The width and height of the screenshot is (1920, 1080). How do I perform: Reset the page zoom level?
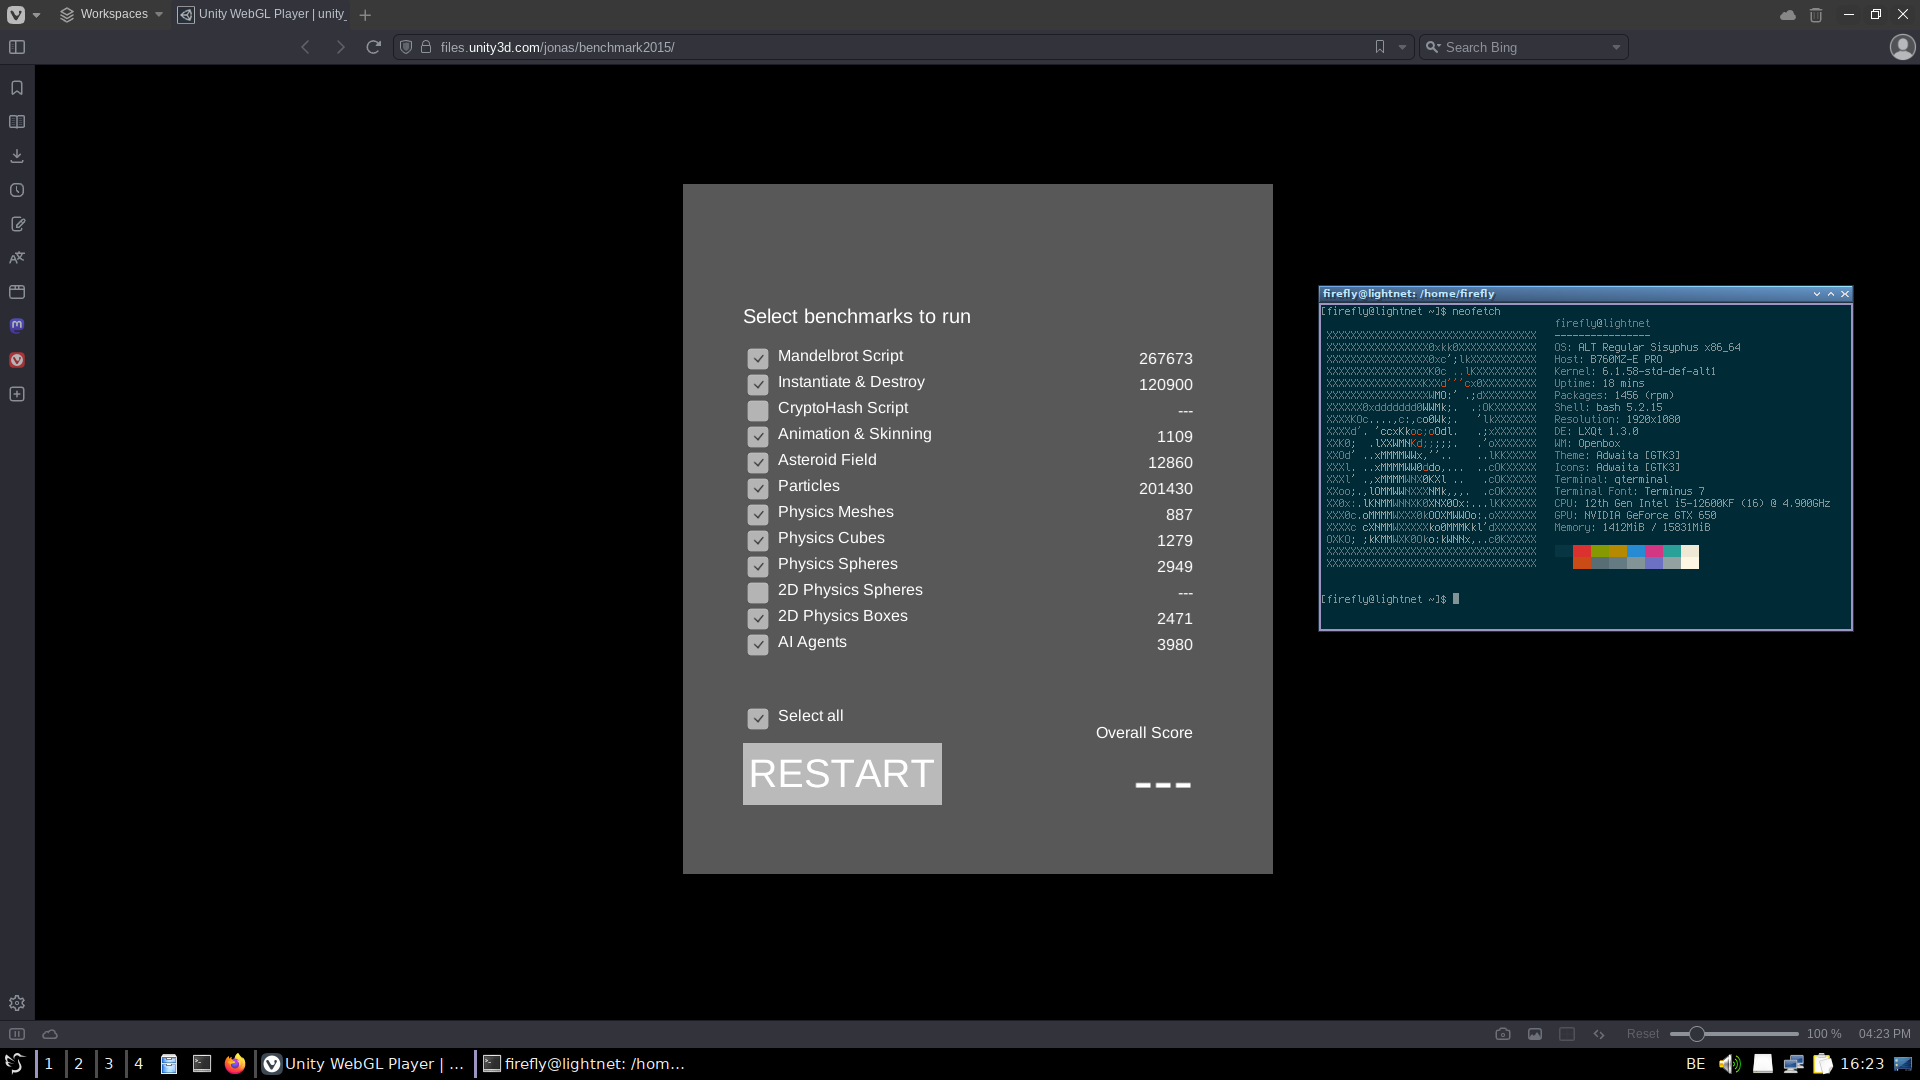point(1642,1034)
